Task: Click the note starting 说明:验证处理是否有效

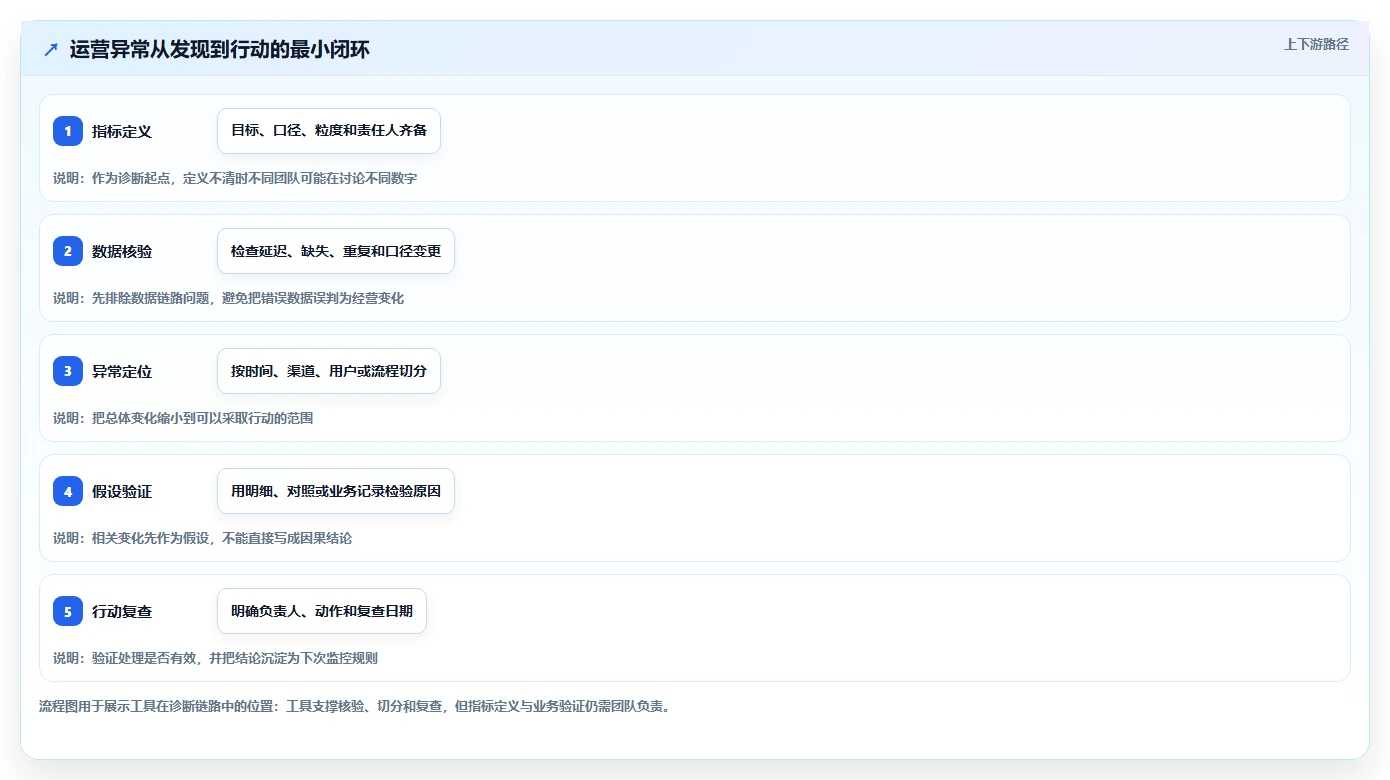Action: click(x=216, y=658)
